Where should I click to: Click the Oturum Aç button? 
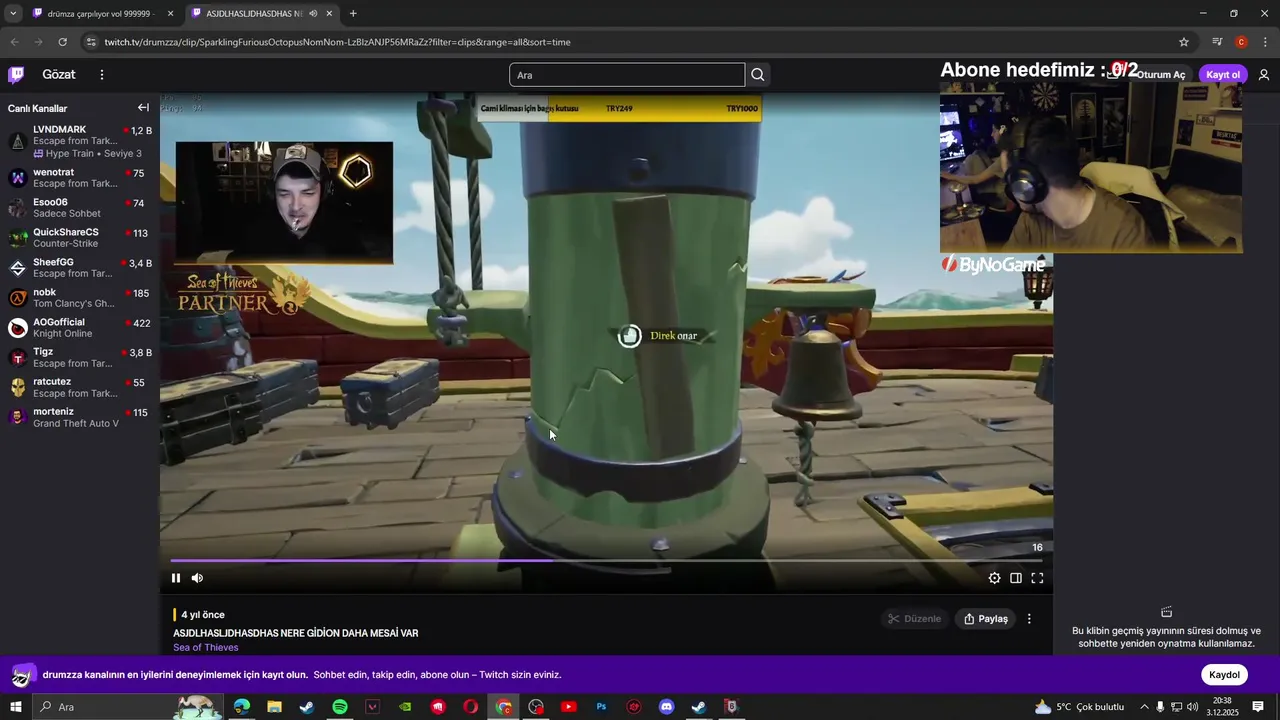point(1160,75)
